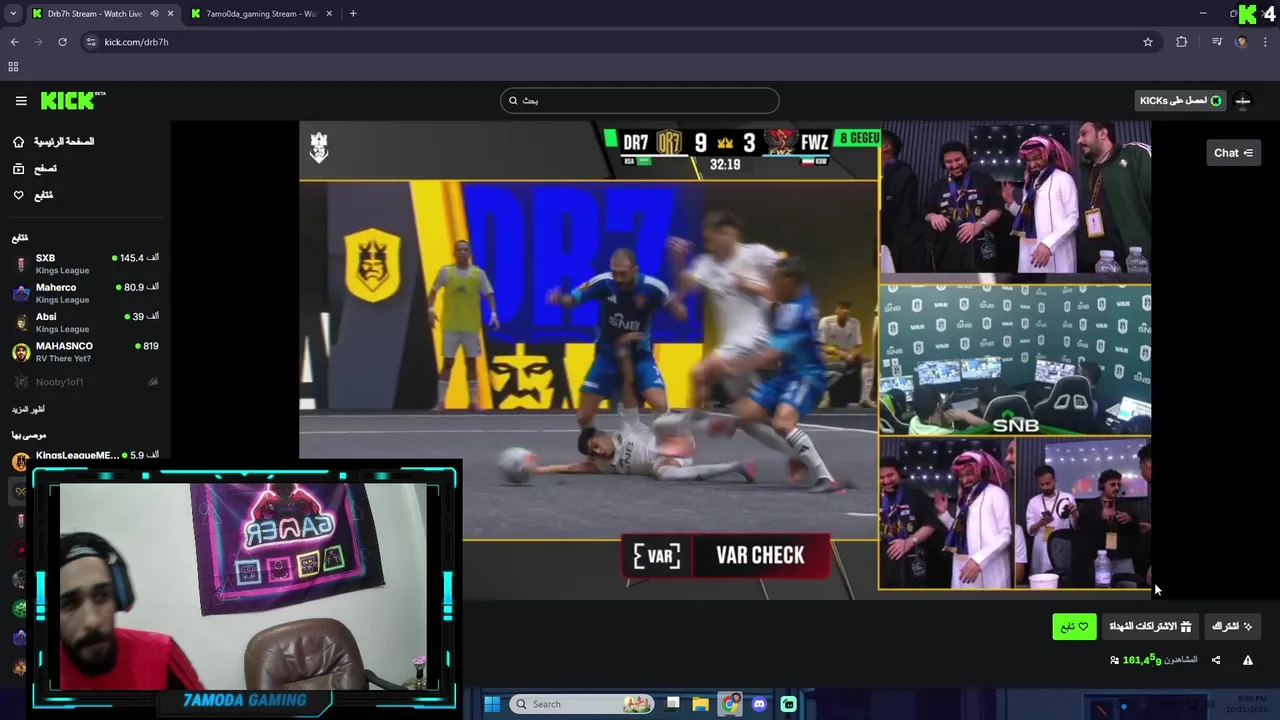The width and height of the screenshot is (1280, 720).
Task: Open the Windows Start menu
Action: 492,704
